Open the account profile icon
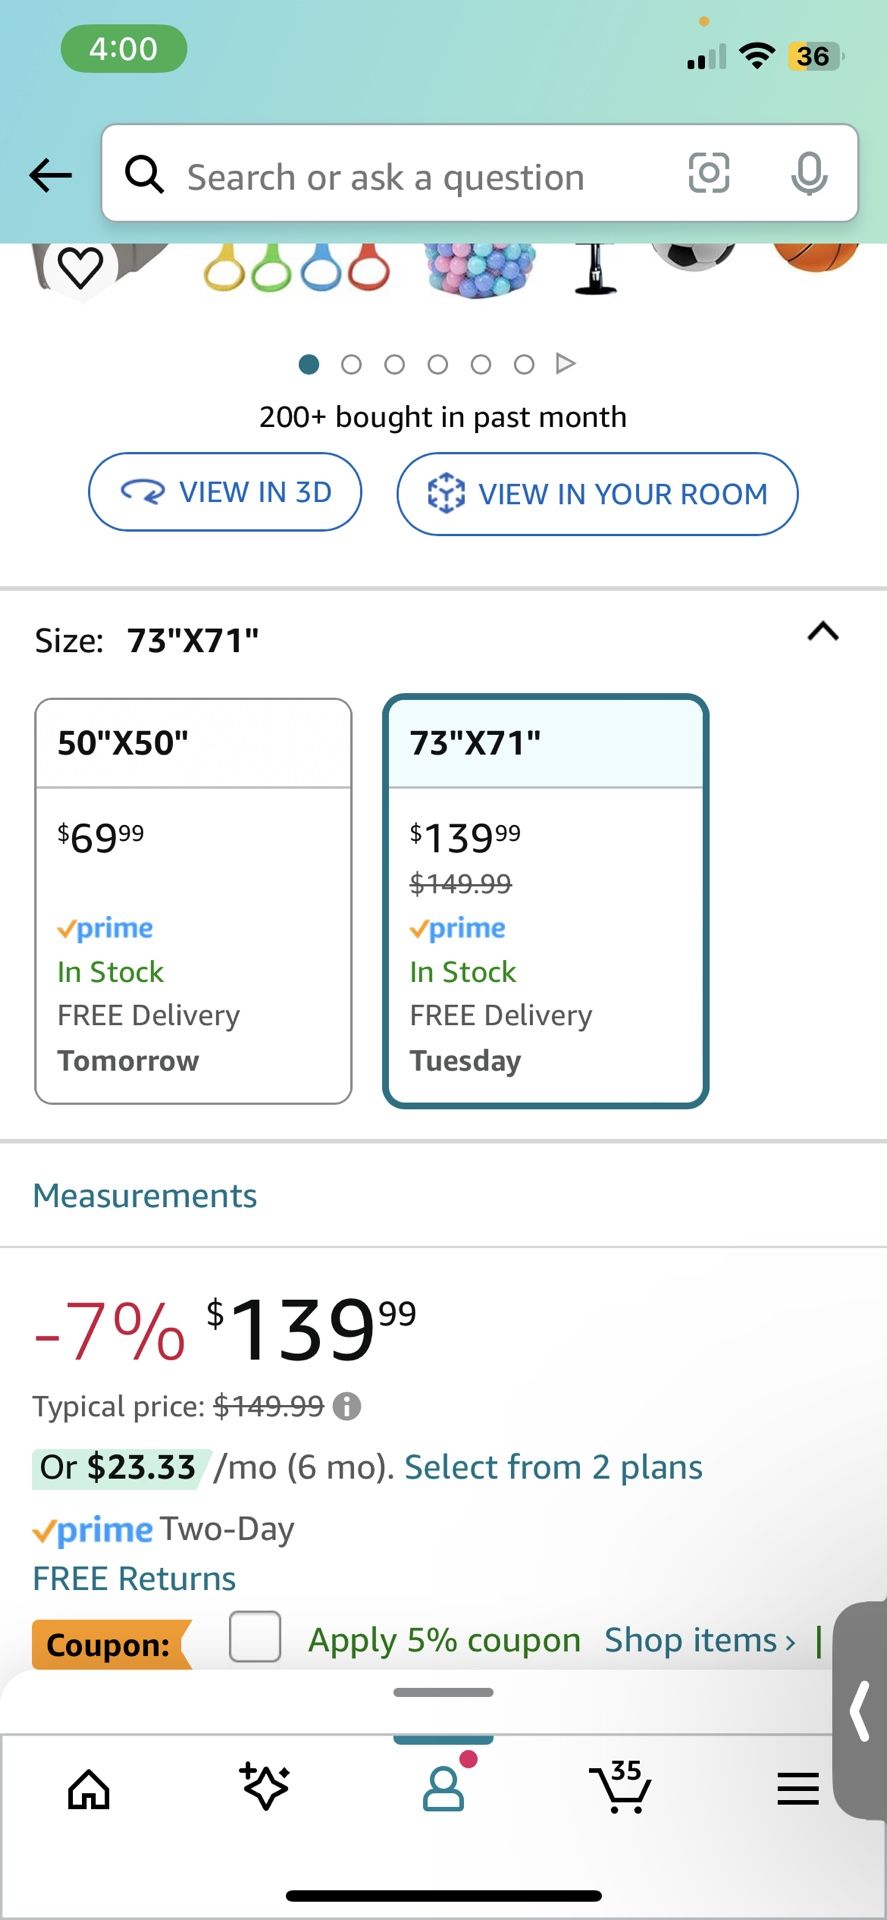887x1920 pixels. point(443,1789)
